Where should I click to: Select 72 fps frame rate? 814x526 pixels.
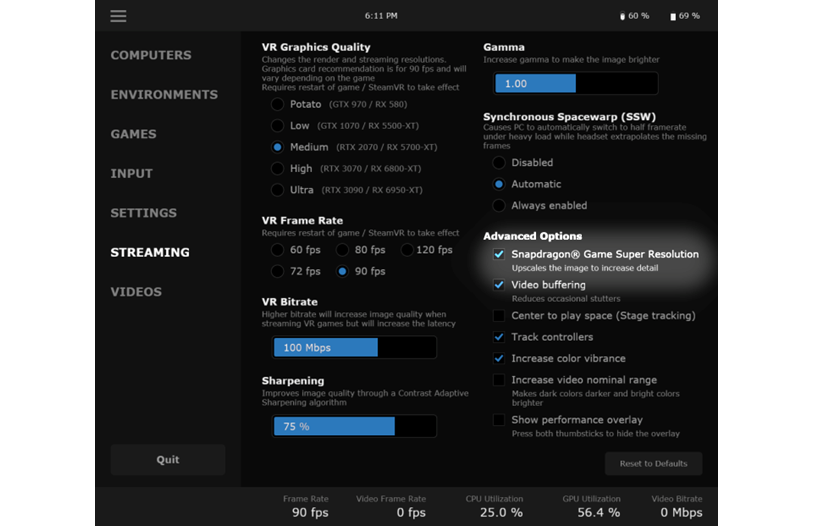coord(277,271)
